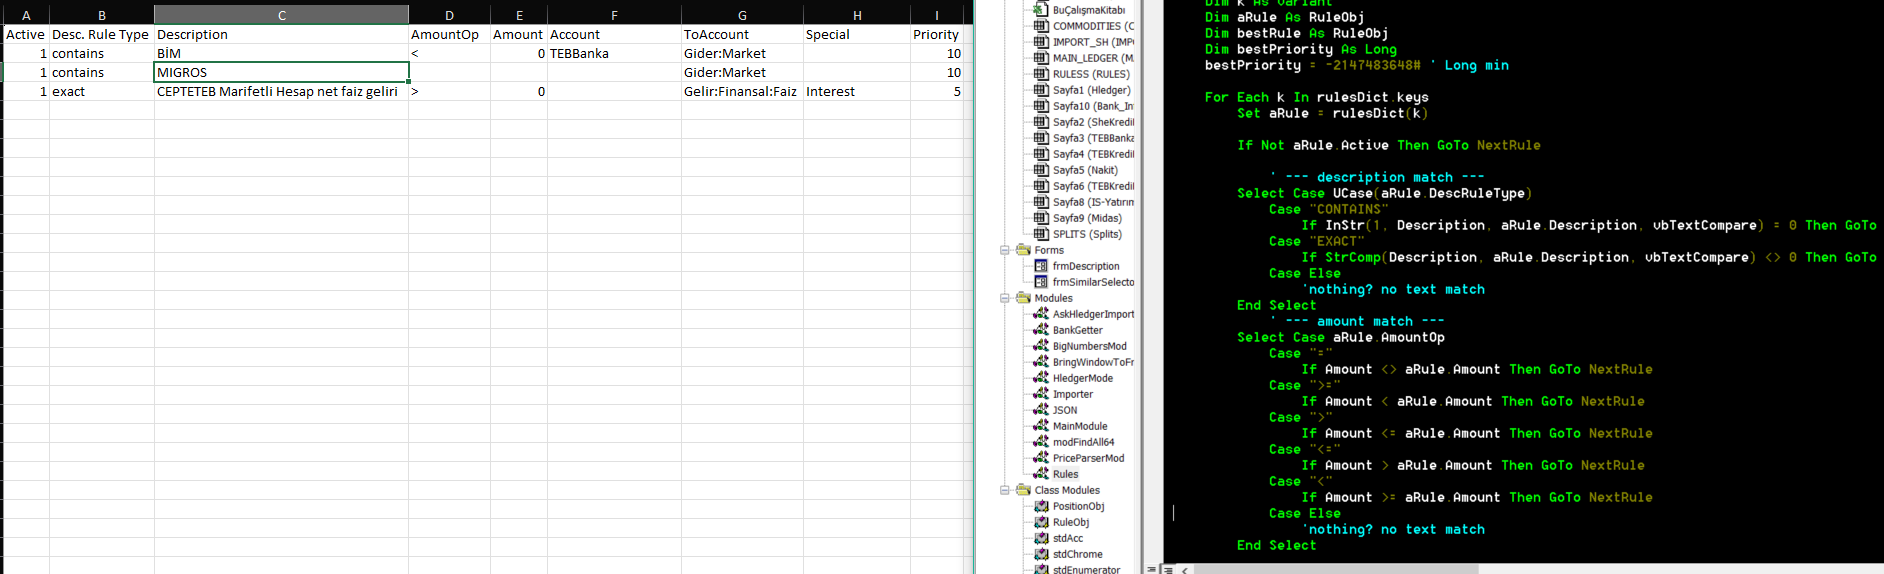Select SPLITS (Splits) sheet icon
This screenshot has width=1884, height=574.
pos(1041,234)
